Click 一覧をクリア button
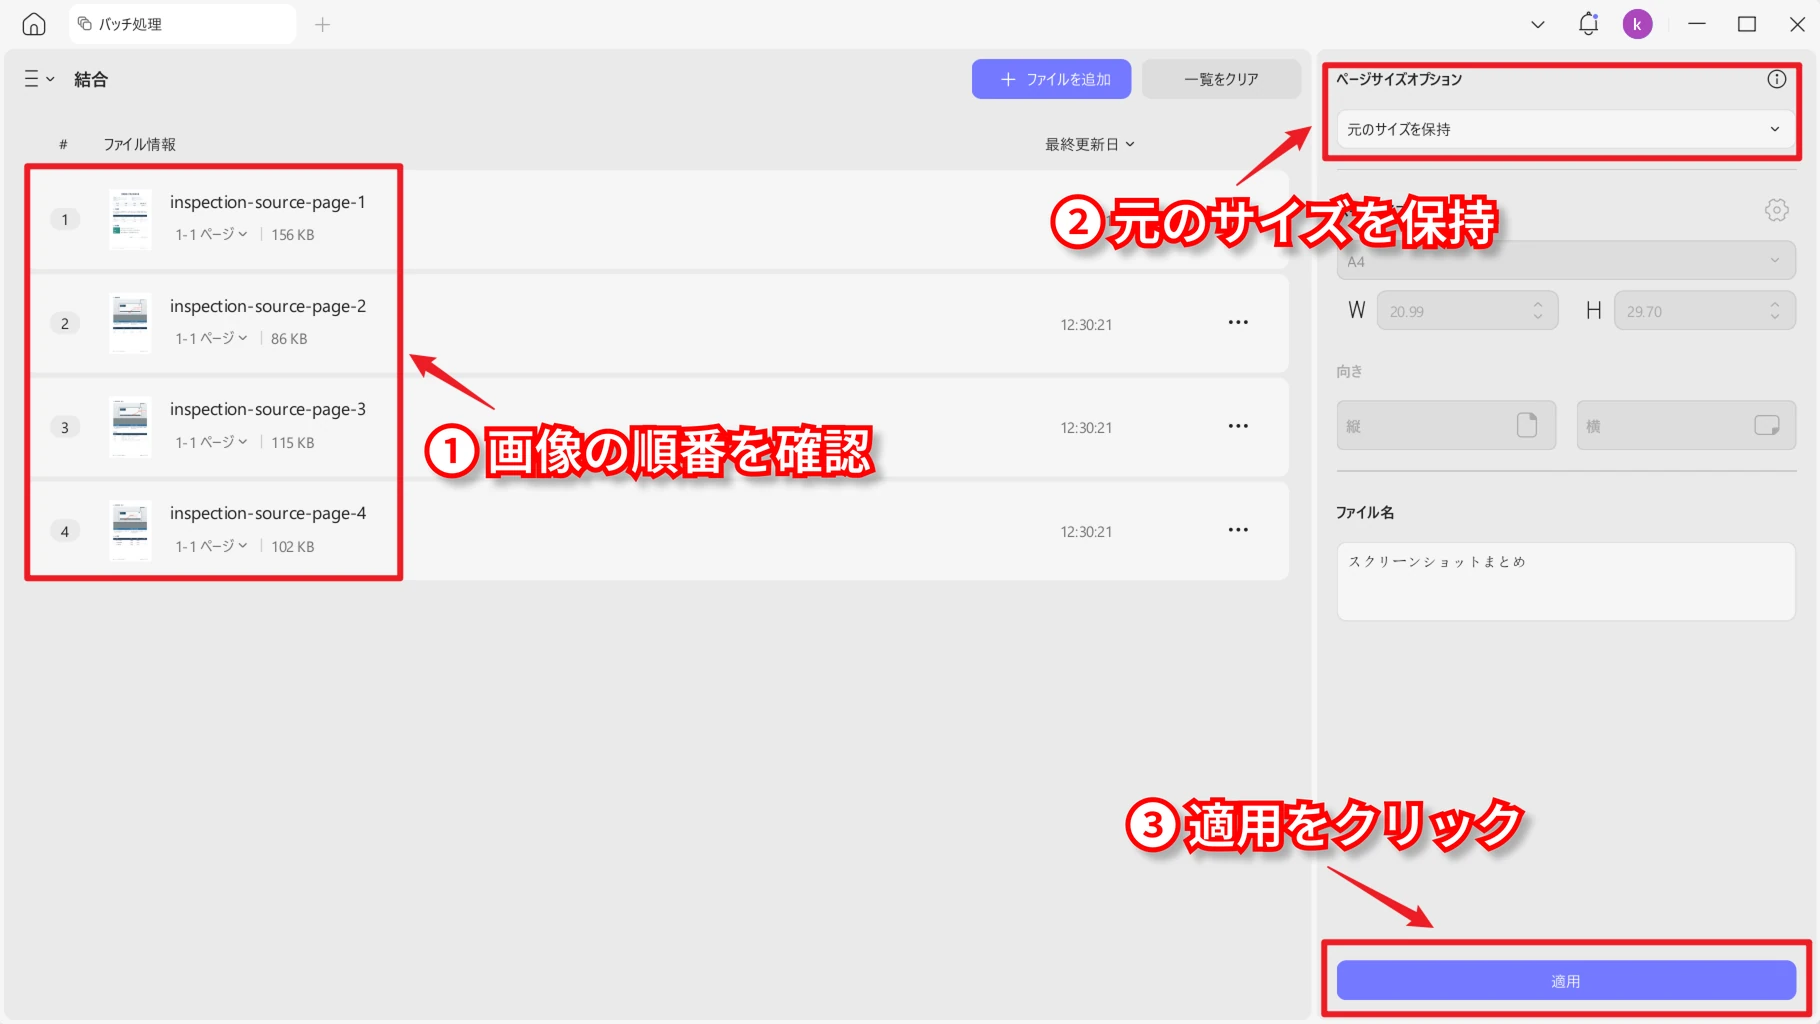1820x1024 pixels. pyautogui.click(x=1221, y=79)
